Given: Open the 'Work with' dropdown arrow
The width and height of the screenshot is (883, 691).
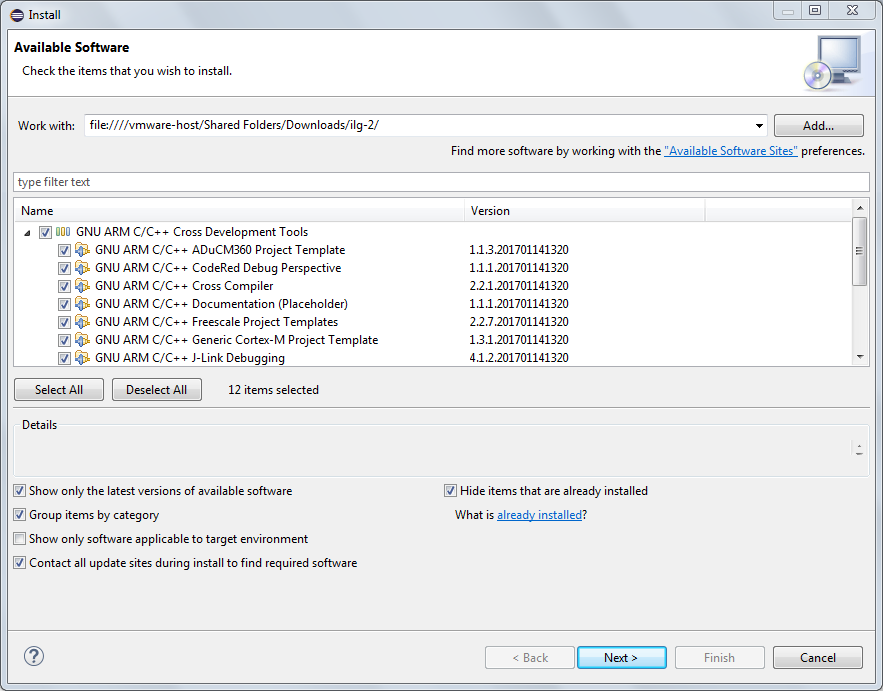Looking at the screenshot, I should 760,126.
